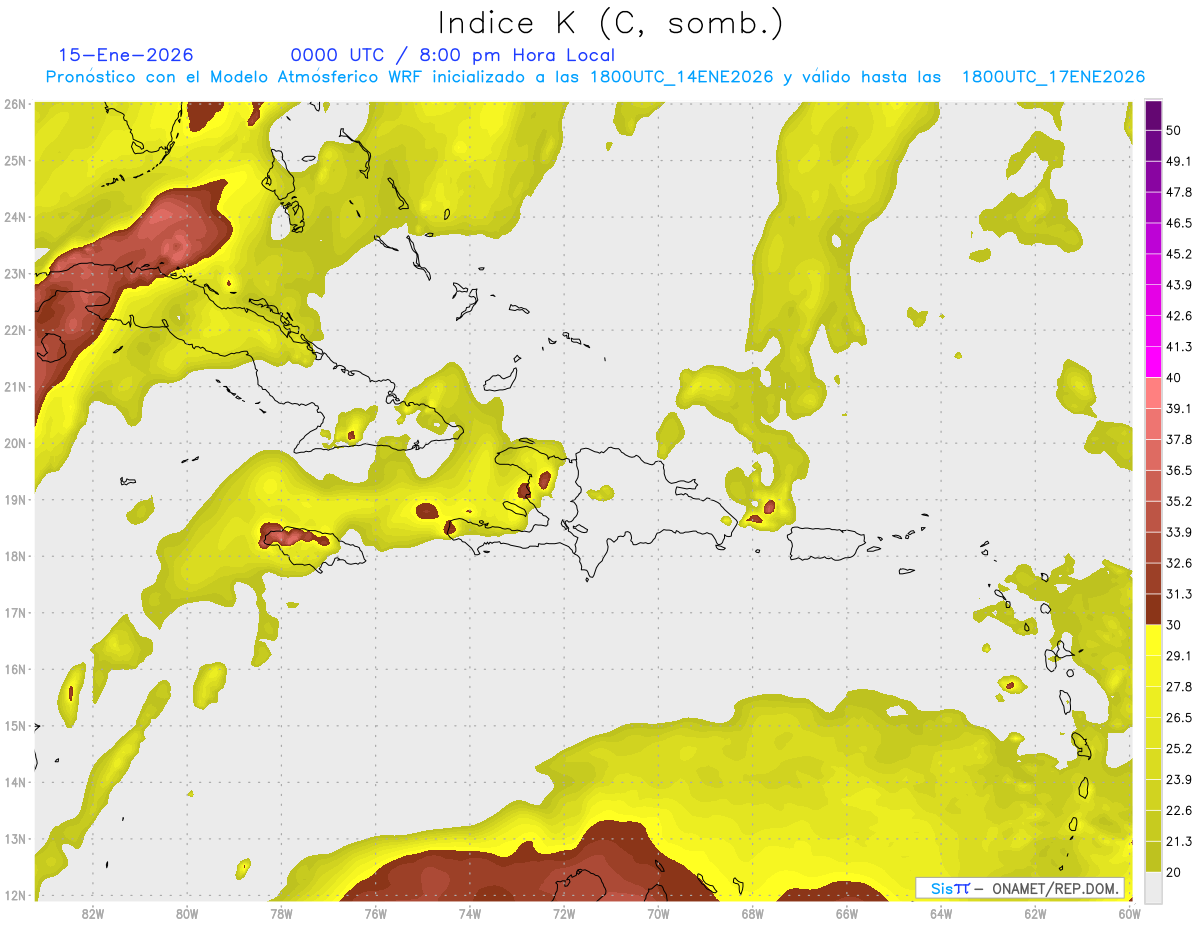Click the 17N latitude label
1200x927 pixels.
tap(14, 612)
